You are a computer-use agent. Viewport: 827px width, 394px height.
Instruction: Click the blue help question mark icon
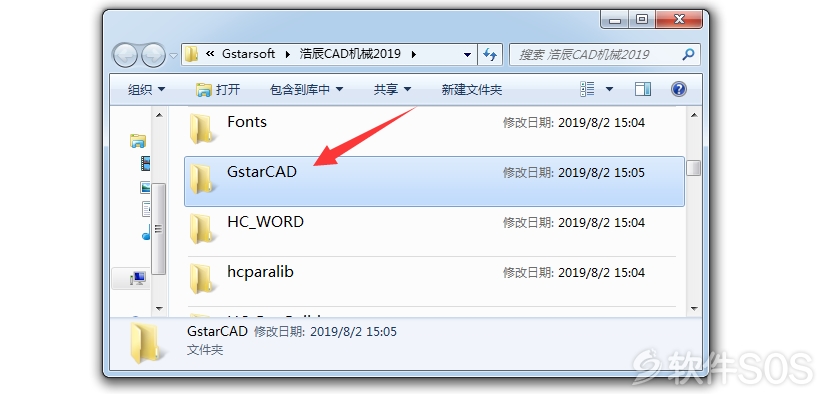[679, 89]
